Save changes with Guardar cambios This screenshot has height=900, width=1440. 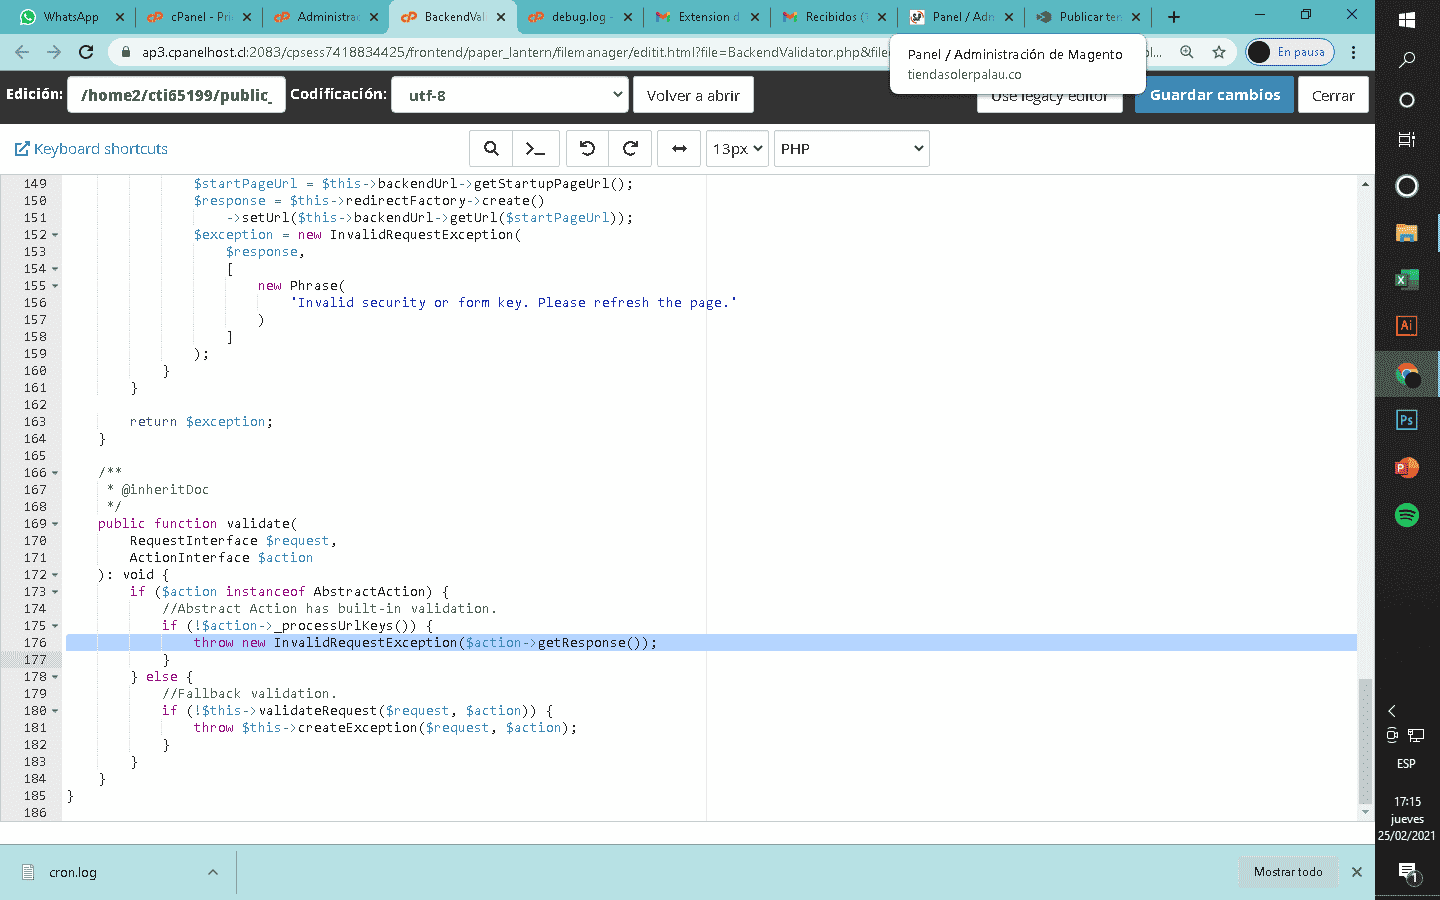coord(1214,94)
